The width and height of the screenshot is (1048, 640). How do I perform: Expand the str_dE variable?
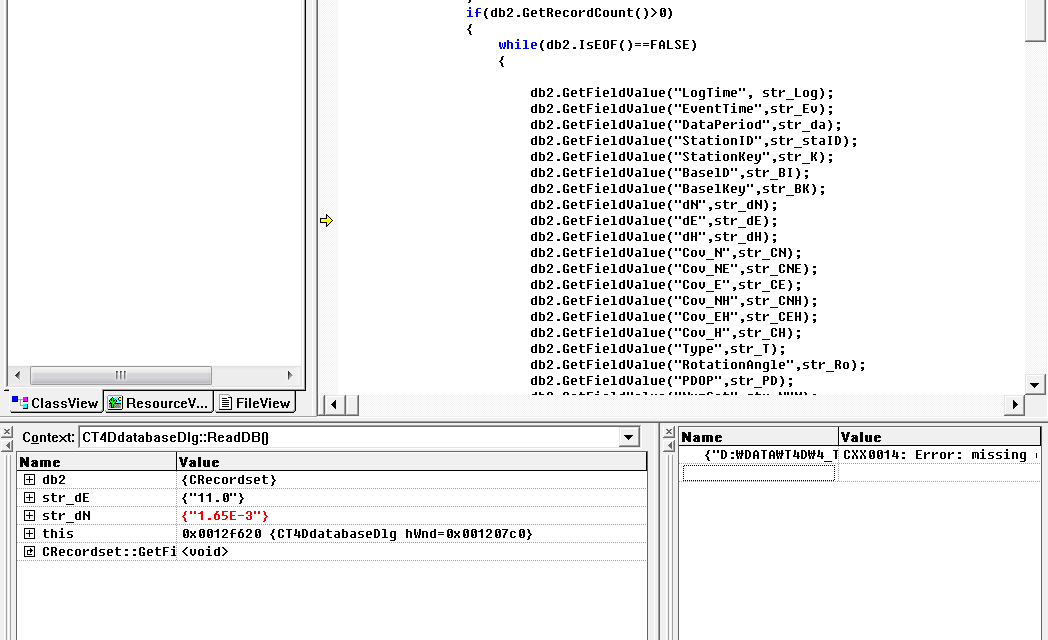29,498
